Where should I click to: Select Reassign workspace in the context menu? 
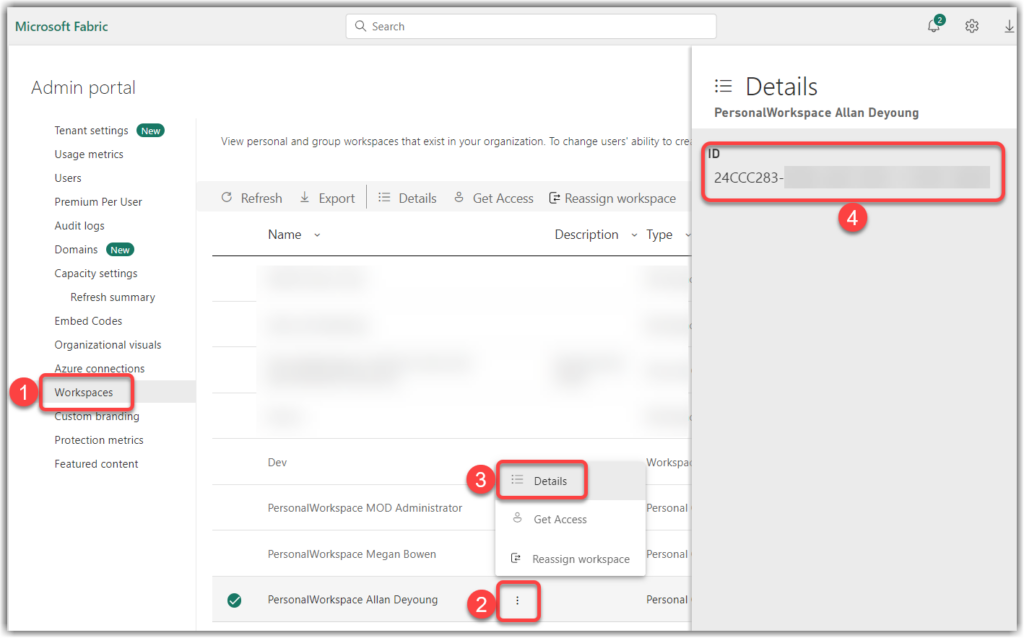[581, 559]
